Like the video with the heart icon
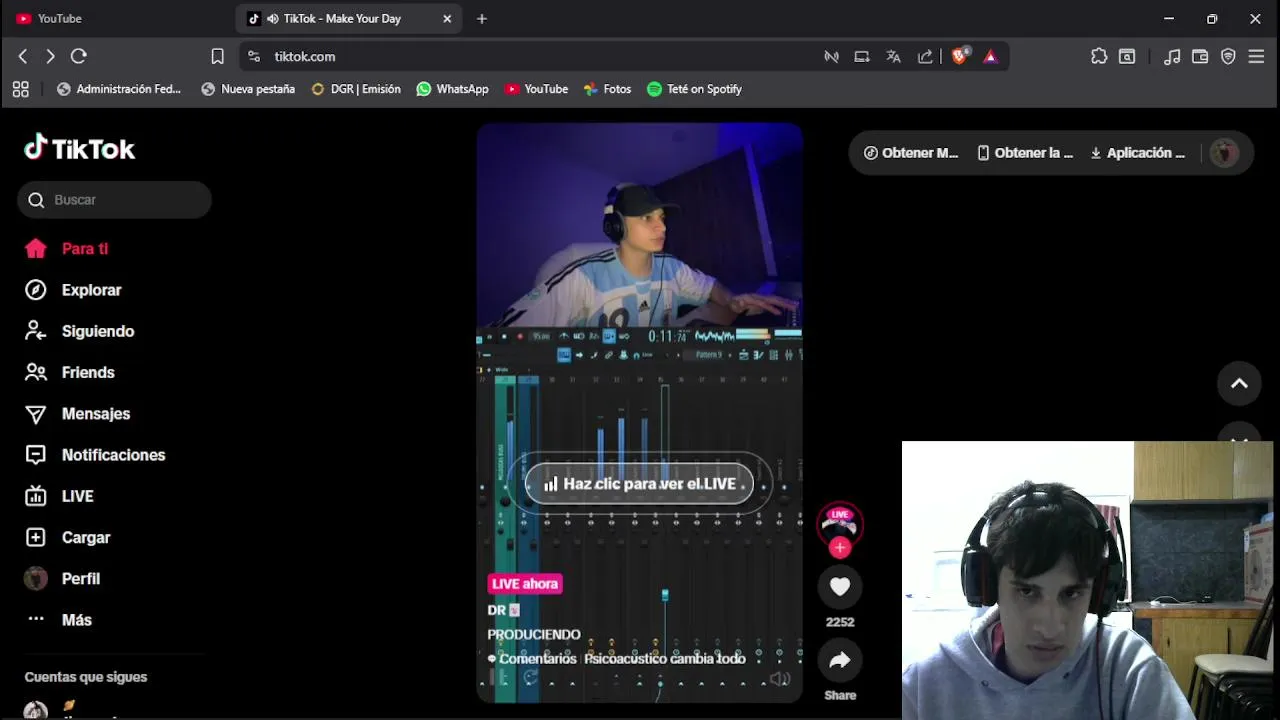This screenshot has width=1280, height=720. click(840, 587)
